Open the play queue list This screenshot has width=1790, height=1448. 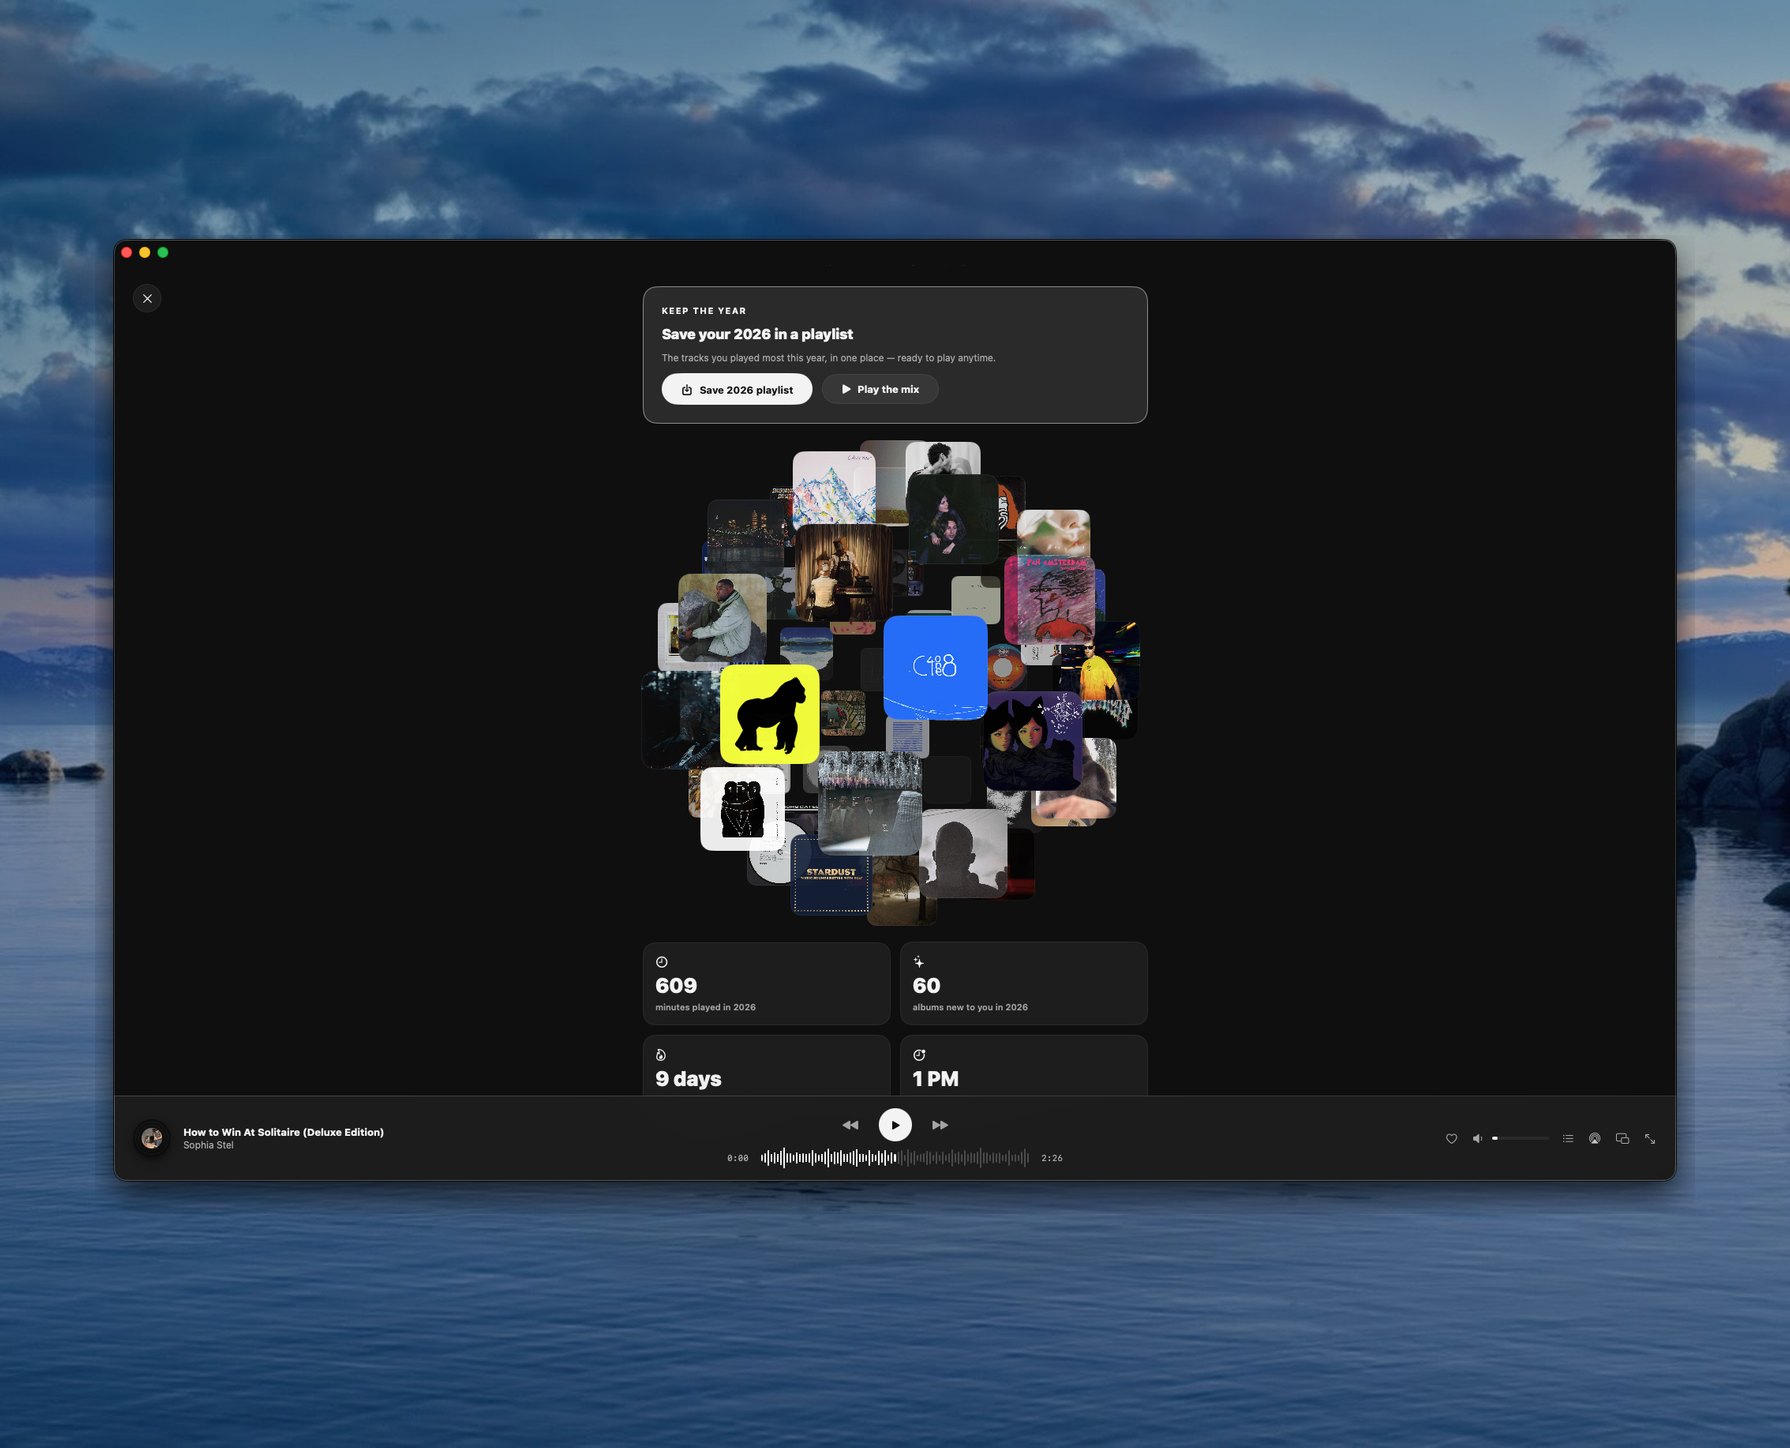click(1568, 1139)
